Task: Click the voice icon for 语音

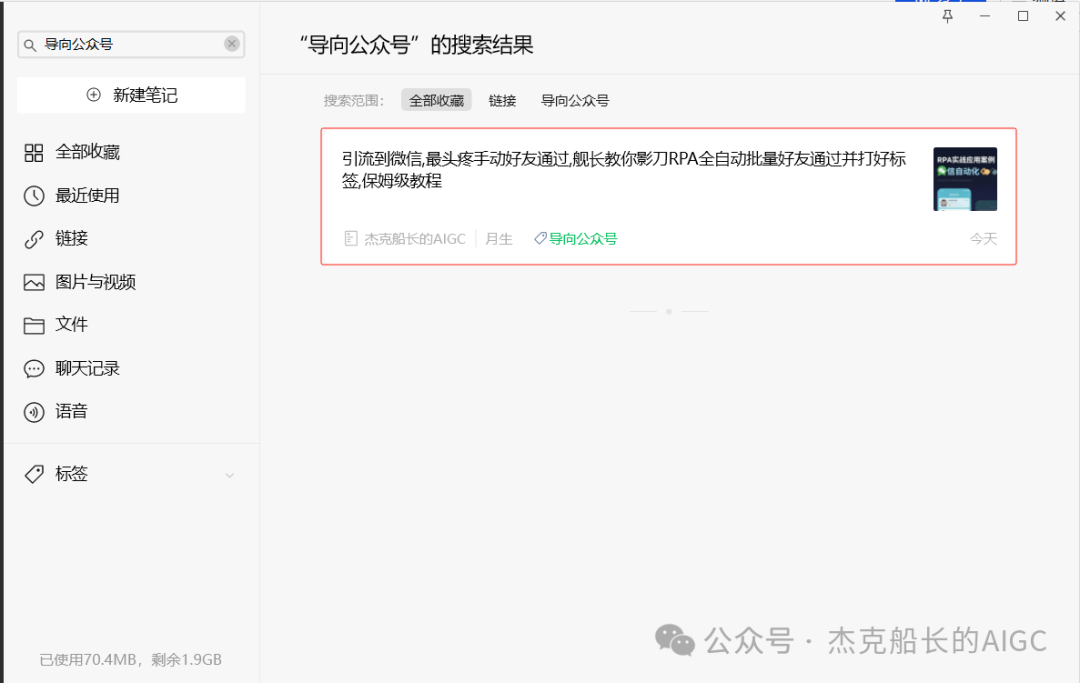Action: coord(34,412)
